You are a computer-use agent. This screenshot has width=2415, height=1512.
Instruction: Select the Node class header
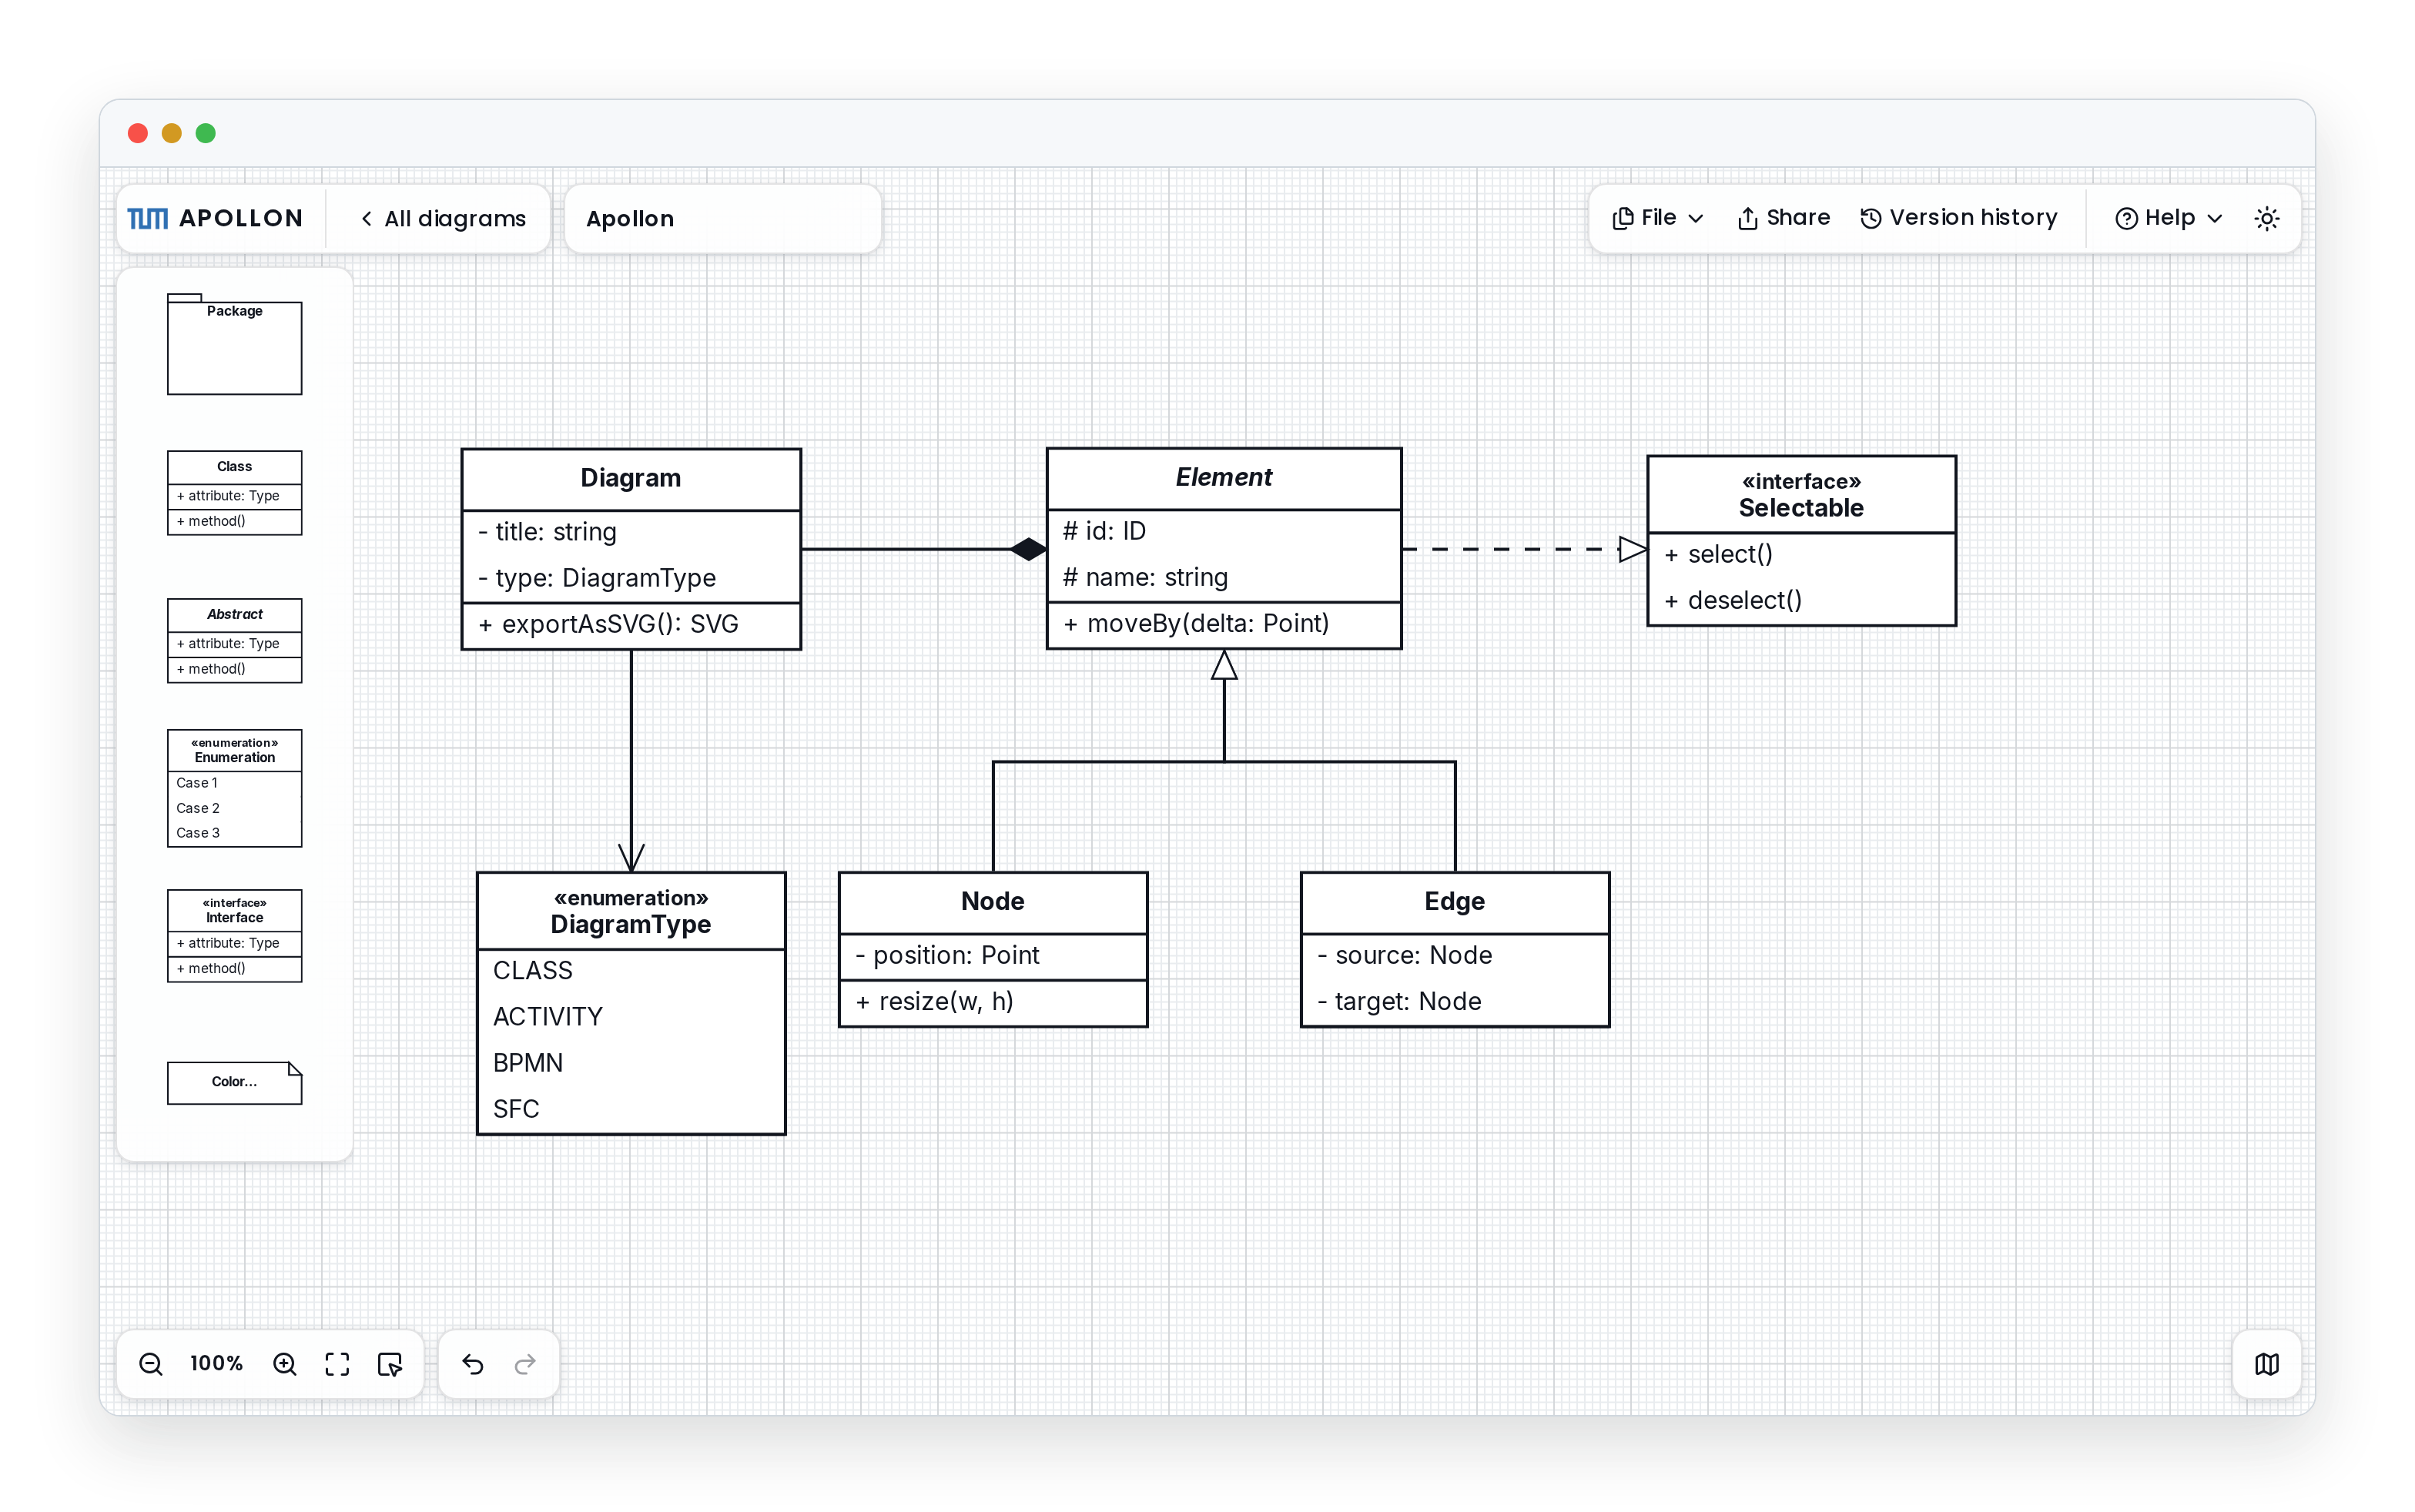pos(993,902)
